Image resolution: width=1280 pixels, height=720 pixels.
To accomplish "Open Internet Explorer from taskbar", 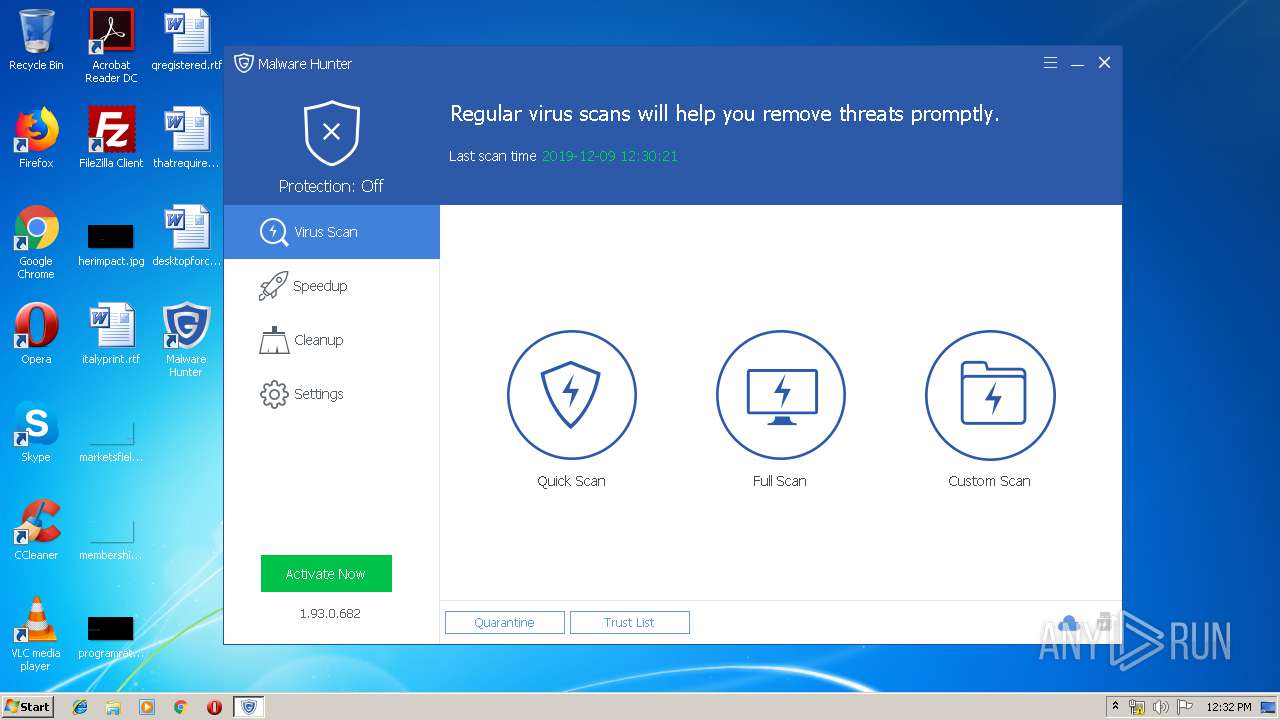I will (80, 707).
